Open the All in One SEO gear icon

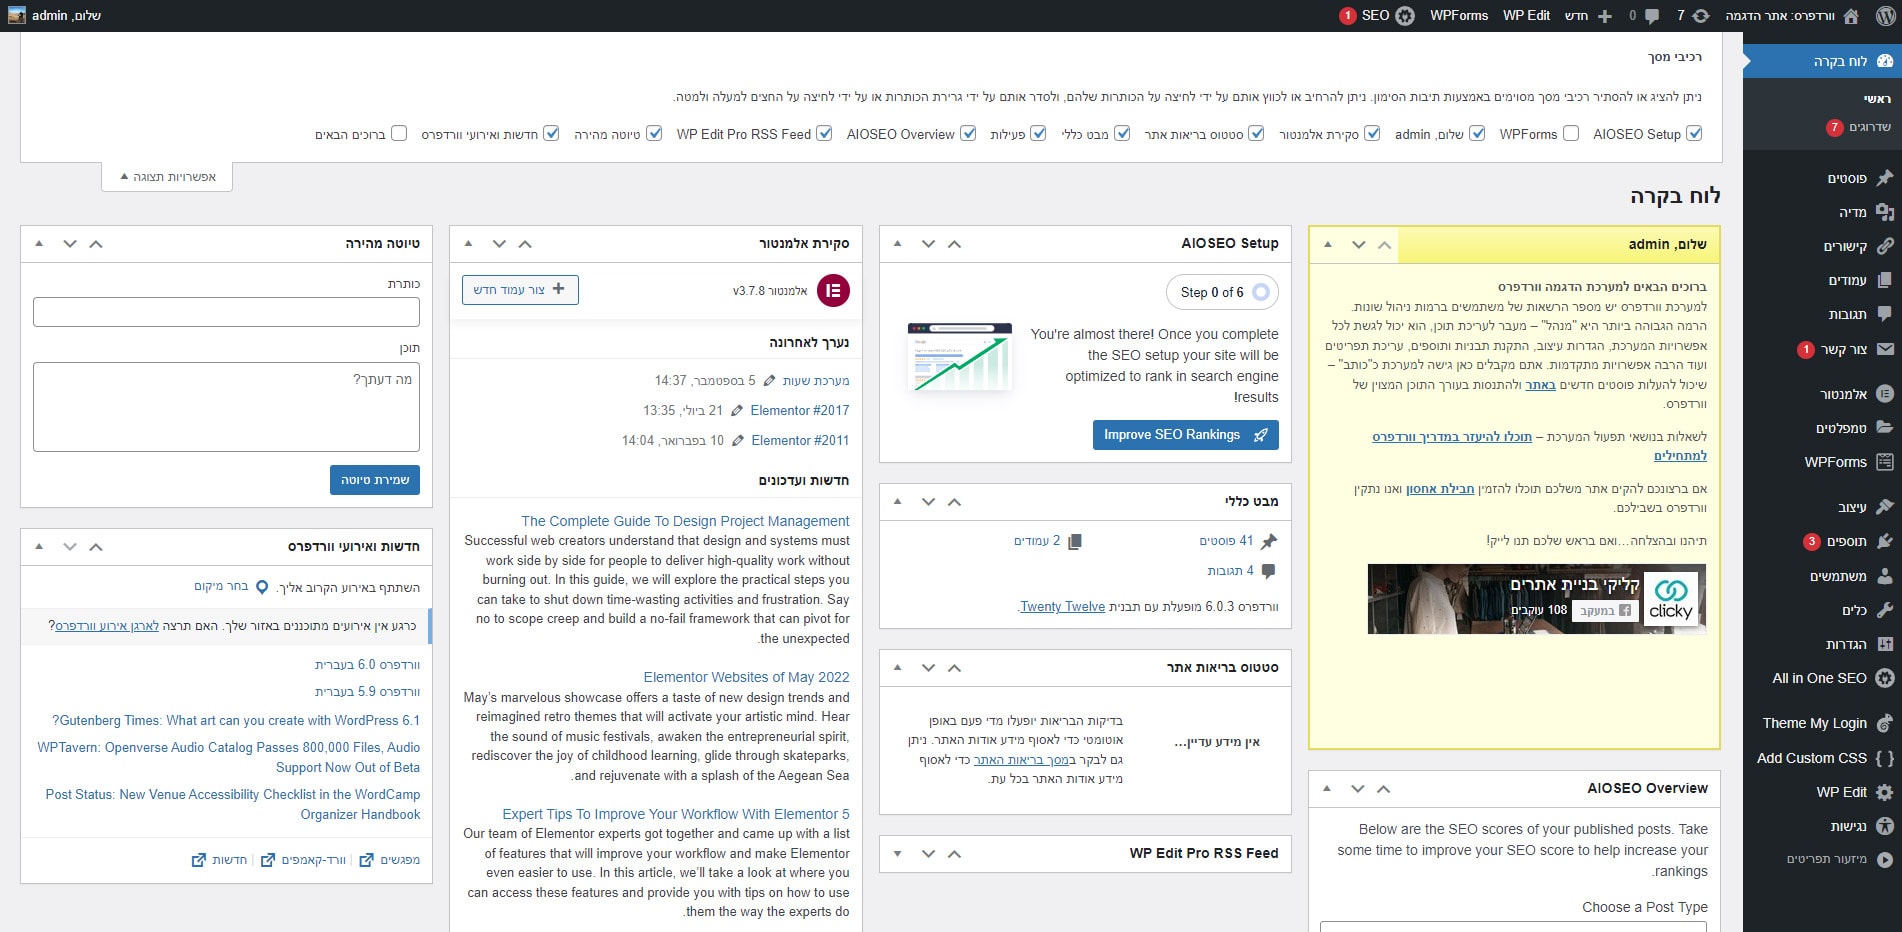coord(1884,678)
